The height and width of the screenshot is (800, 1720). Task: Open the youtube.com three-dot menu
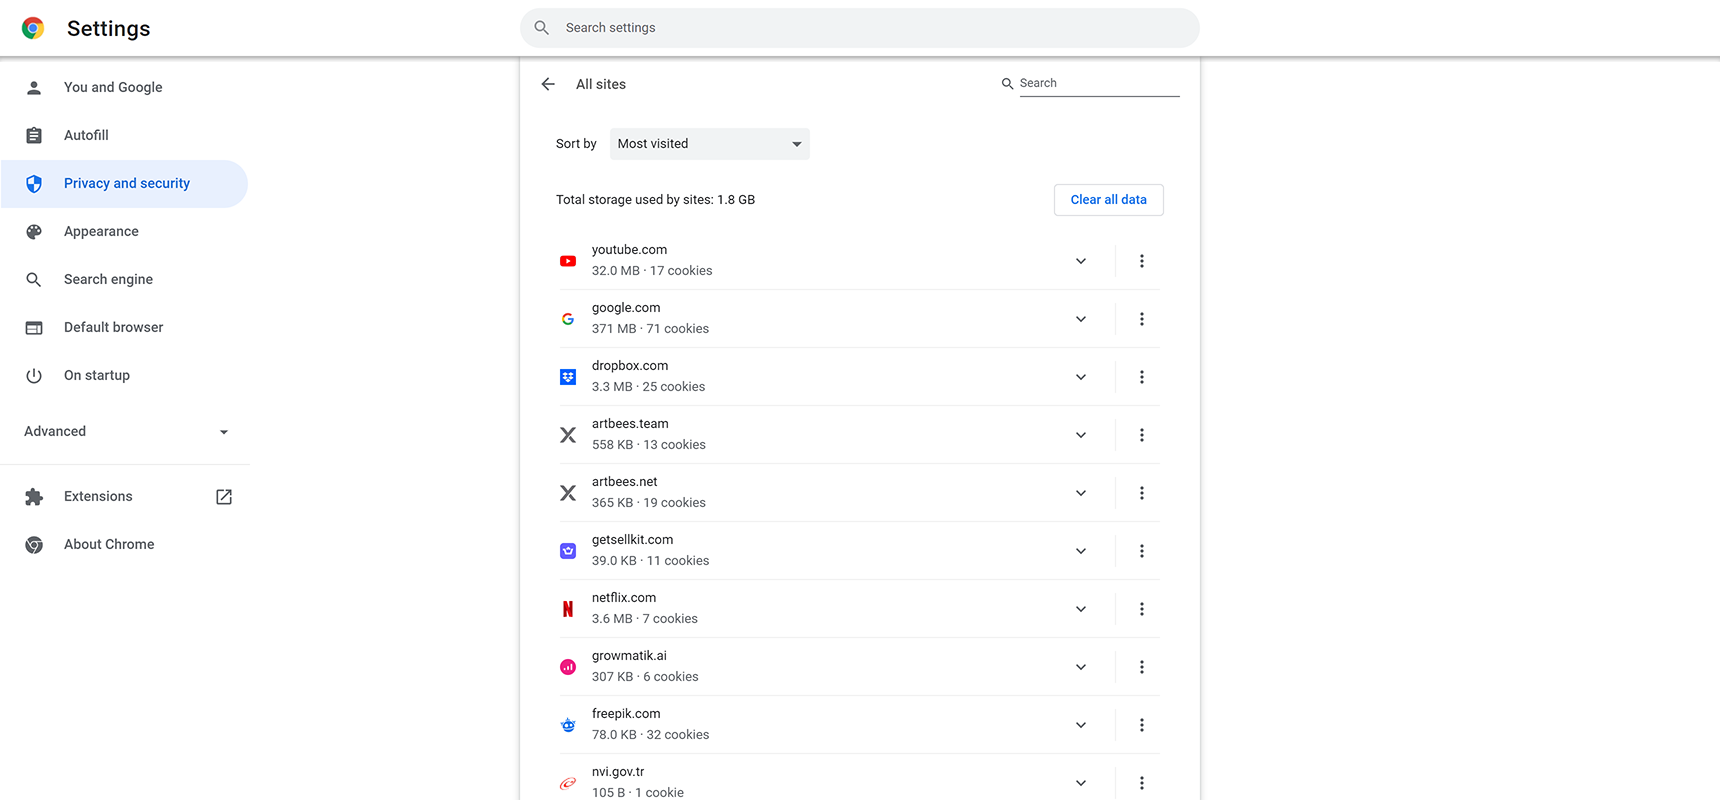click(1141, 261)
